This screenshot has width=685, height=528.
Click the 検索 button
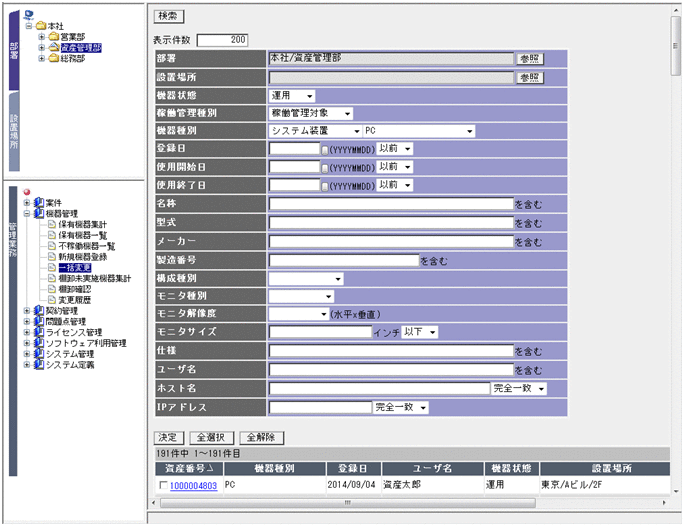[x=169, y=16]
